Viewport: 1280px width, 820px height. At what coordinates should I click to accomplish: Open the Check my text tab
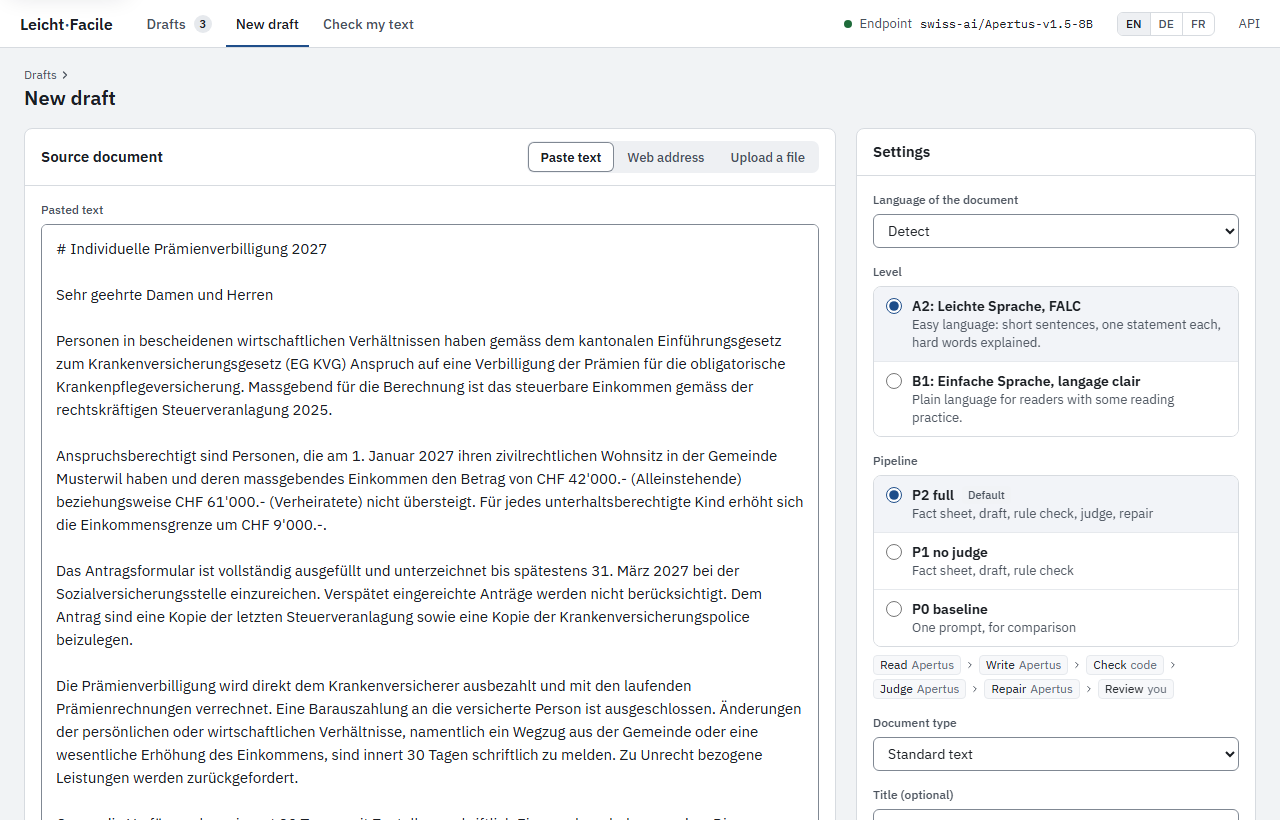pos(368,24)
